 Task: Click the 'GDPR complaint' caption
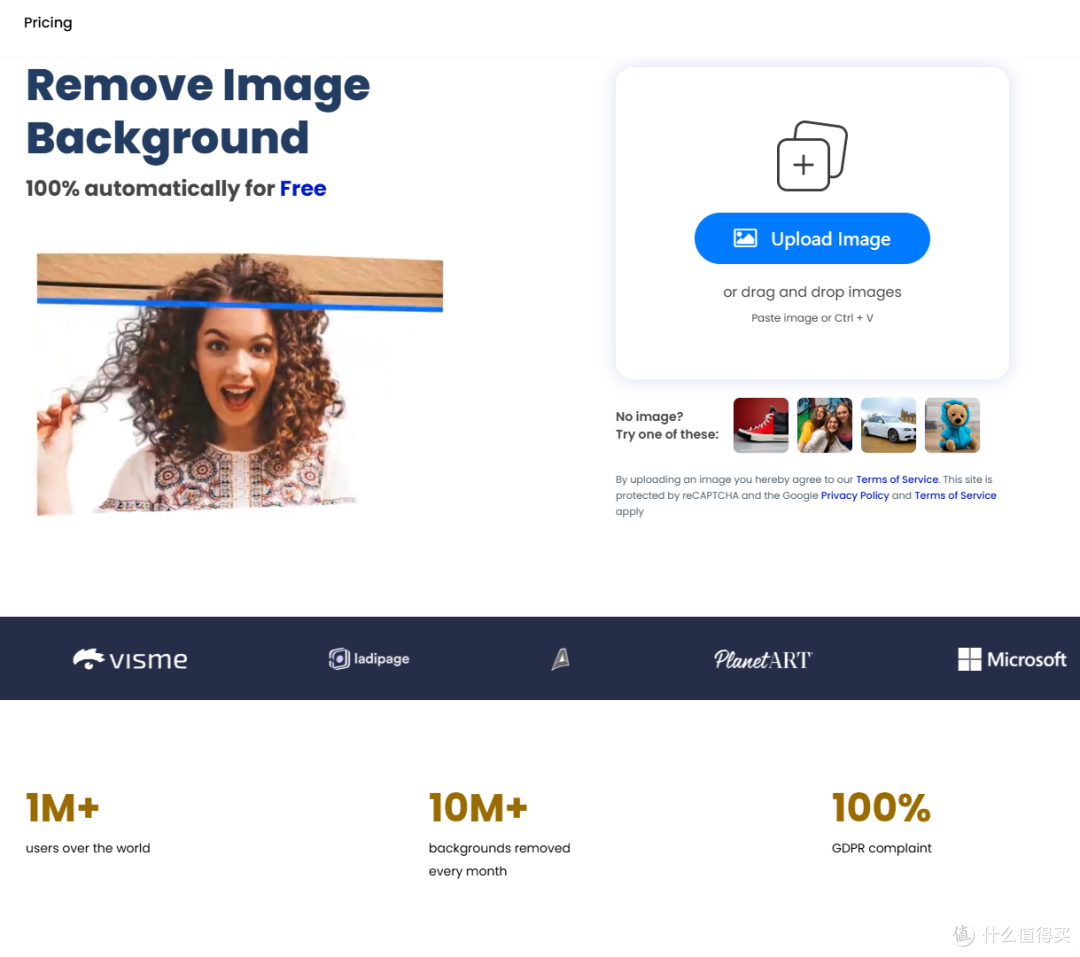click(x=882, y=848)
